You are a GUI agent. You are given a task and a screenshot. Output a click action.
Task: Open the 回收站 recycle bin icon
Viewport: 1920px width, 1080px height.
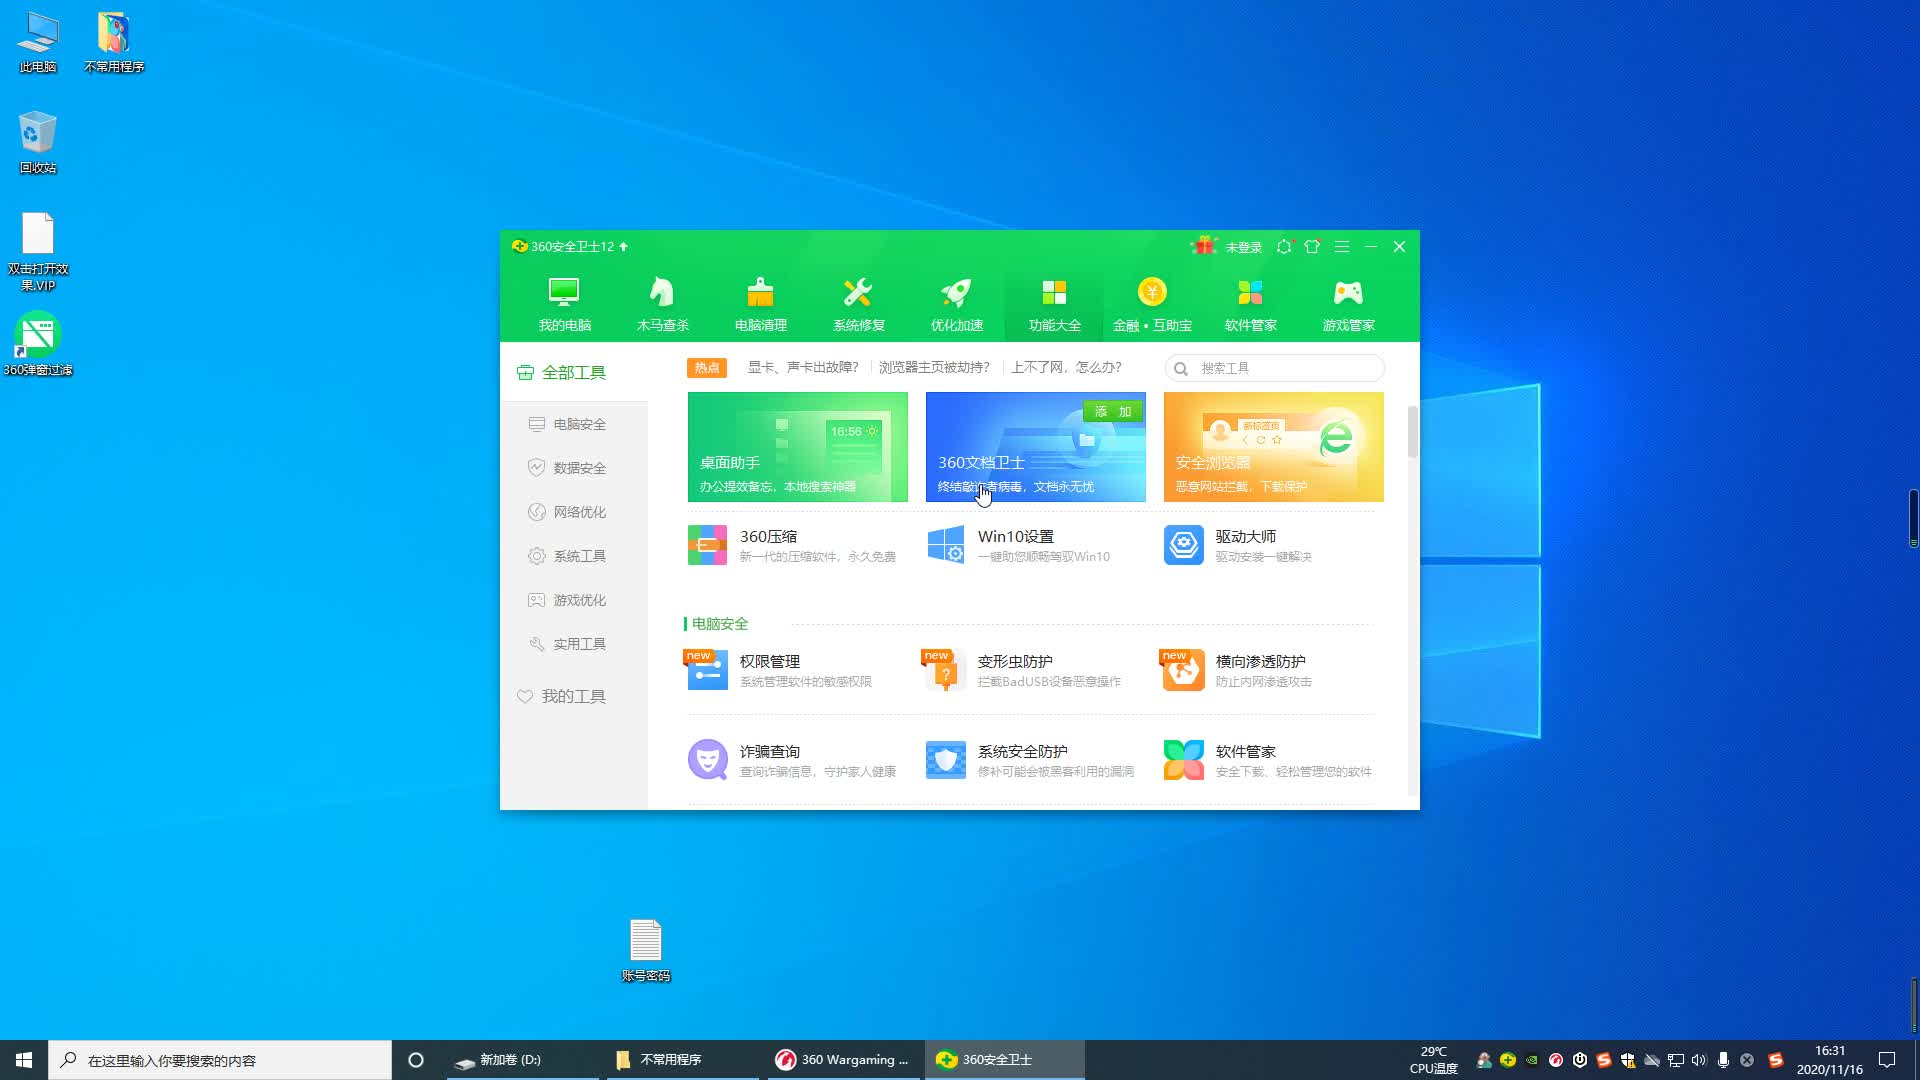38,142
